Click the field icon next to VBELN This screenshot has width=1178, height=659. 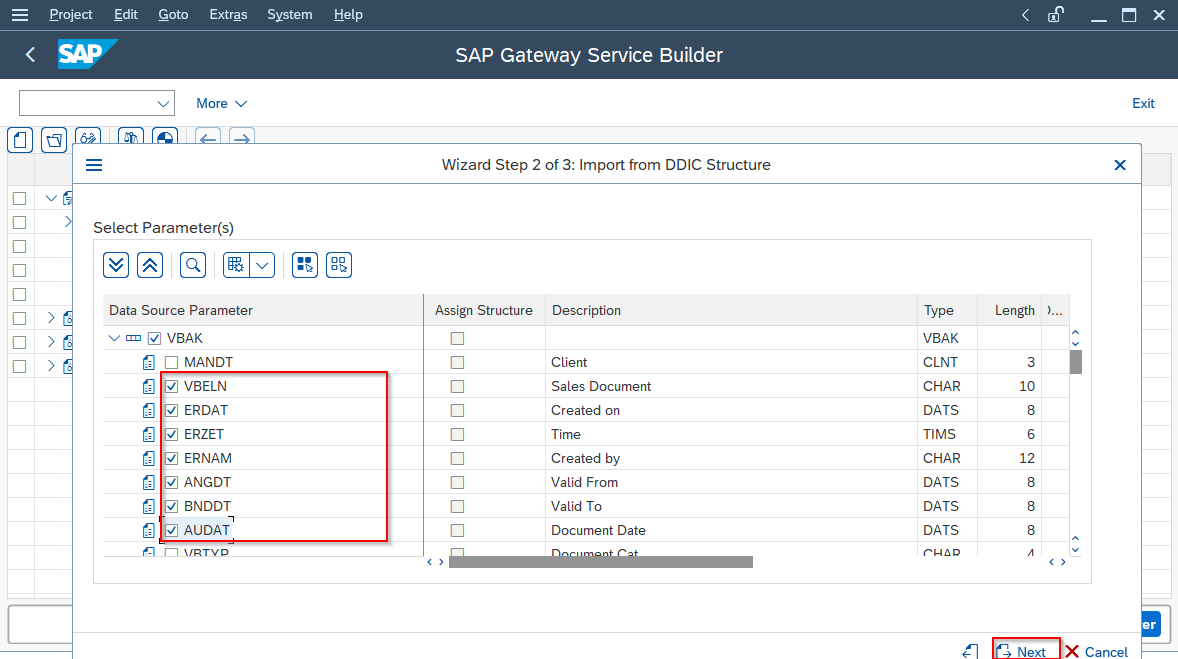pos(149,386)
